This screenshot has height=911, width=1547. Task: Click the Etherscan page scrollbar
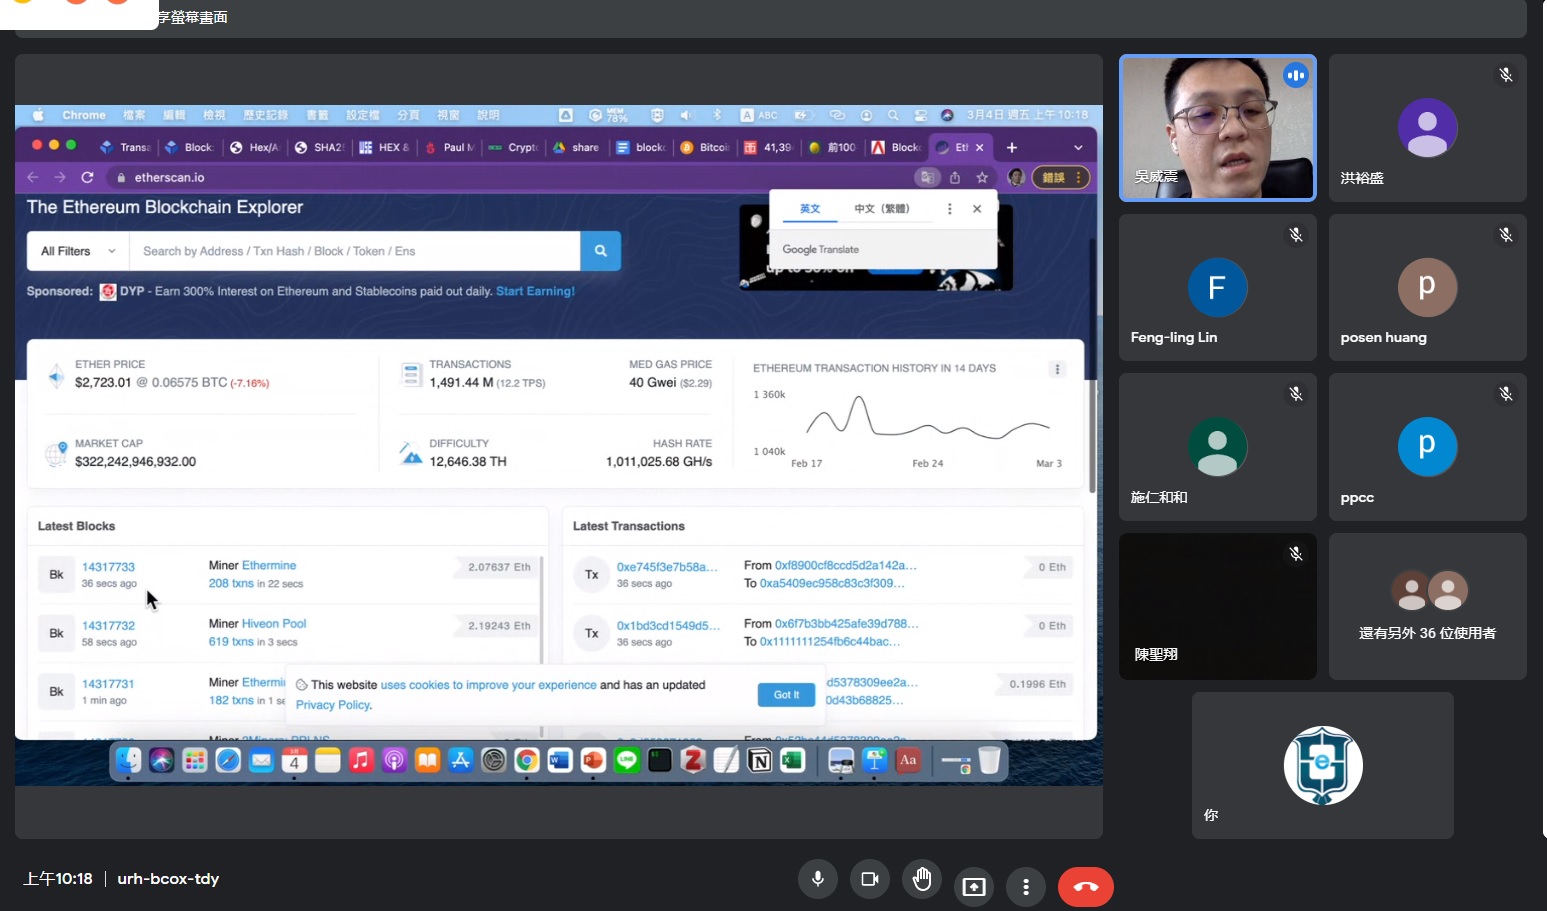click(1091, 365)
